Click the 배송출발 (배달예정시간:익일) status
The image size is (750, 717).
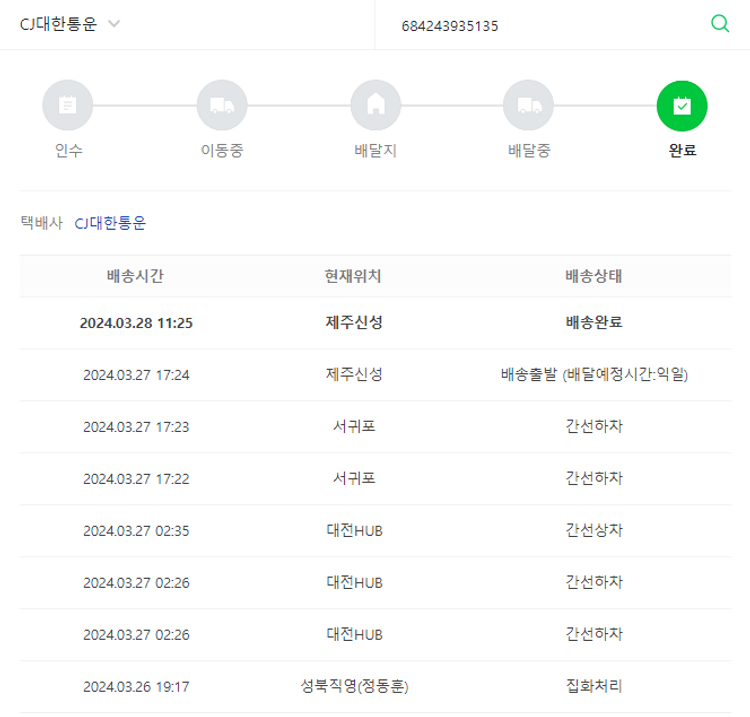pos(594,375)
